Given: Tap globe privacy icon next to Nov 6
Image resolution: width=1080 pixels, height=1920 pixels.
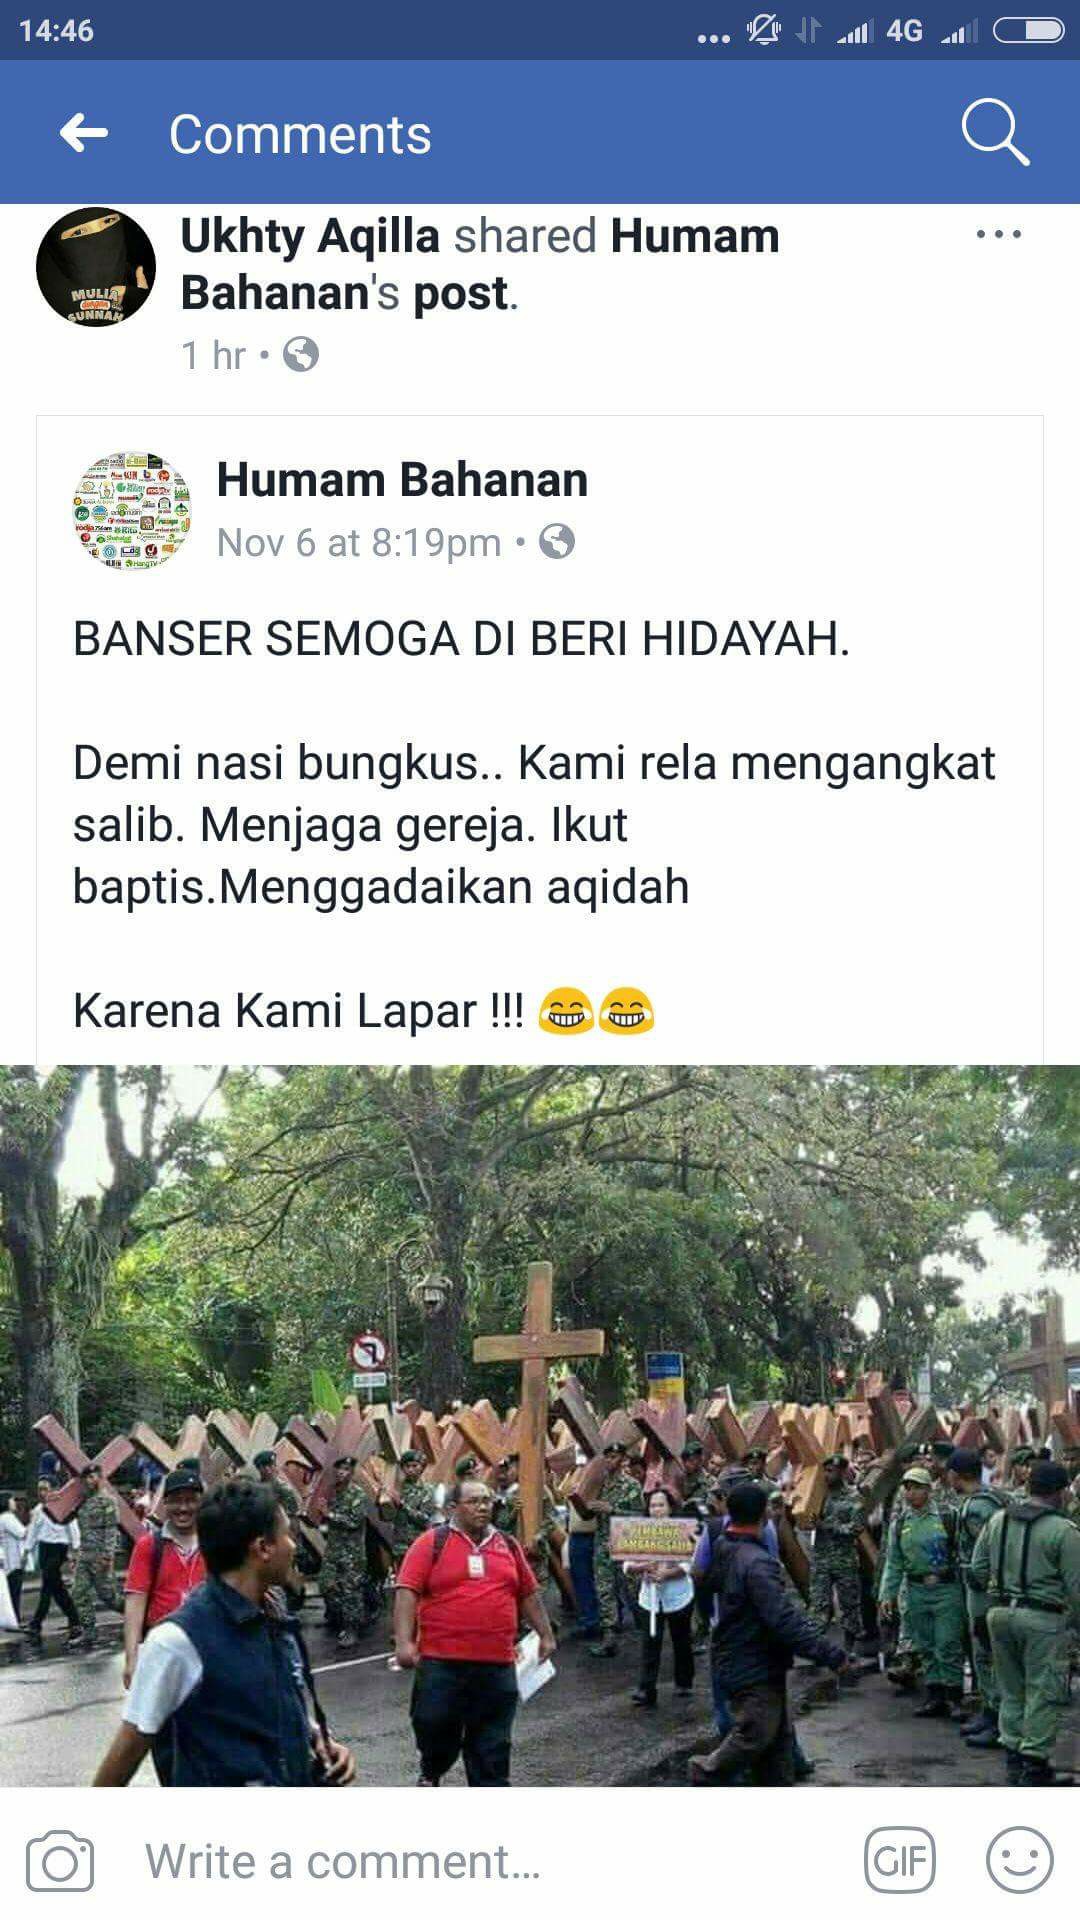Looking at the screenshot, I should [x=557, y=542].
